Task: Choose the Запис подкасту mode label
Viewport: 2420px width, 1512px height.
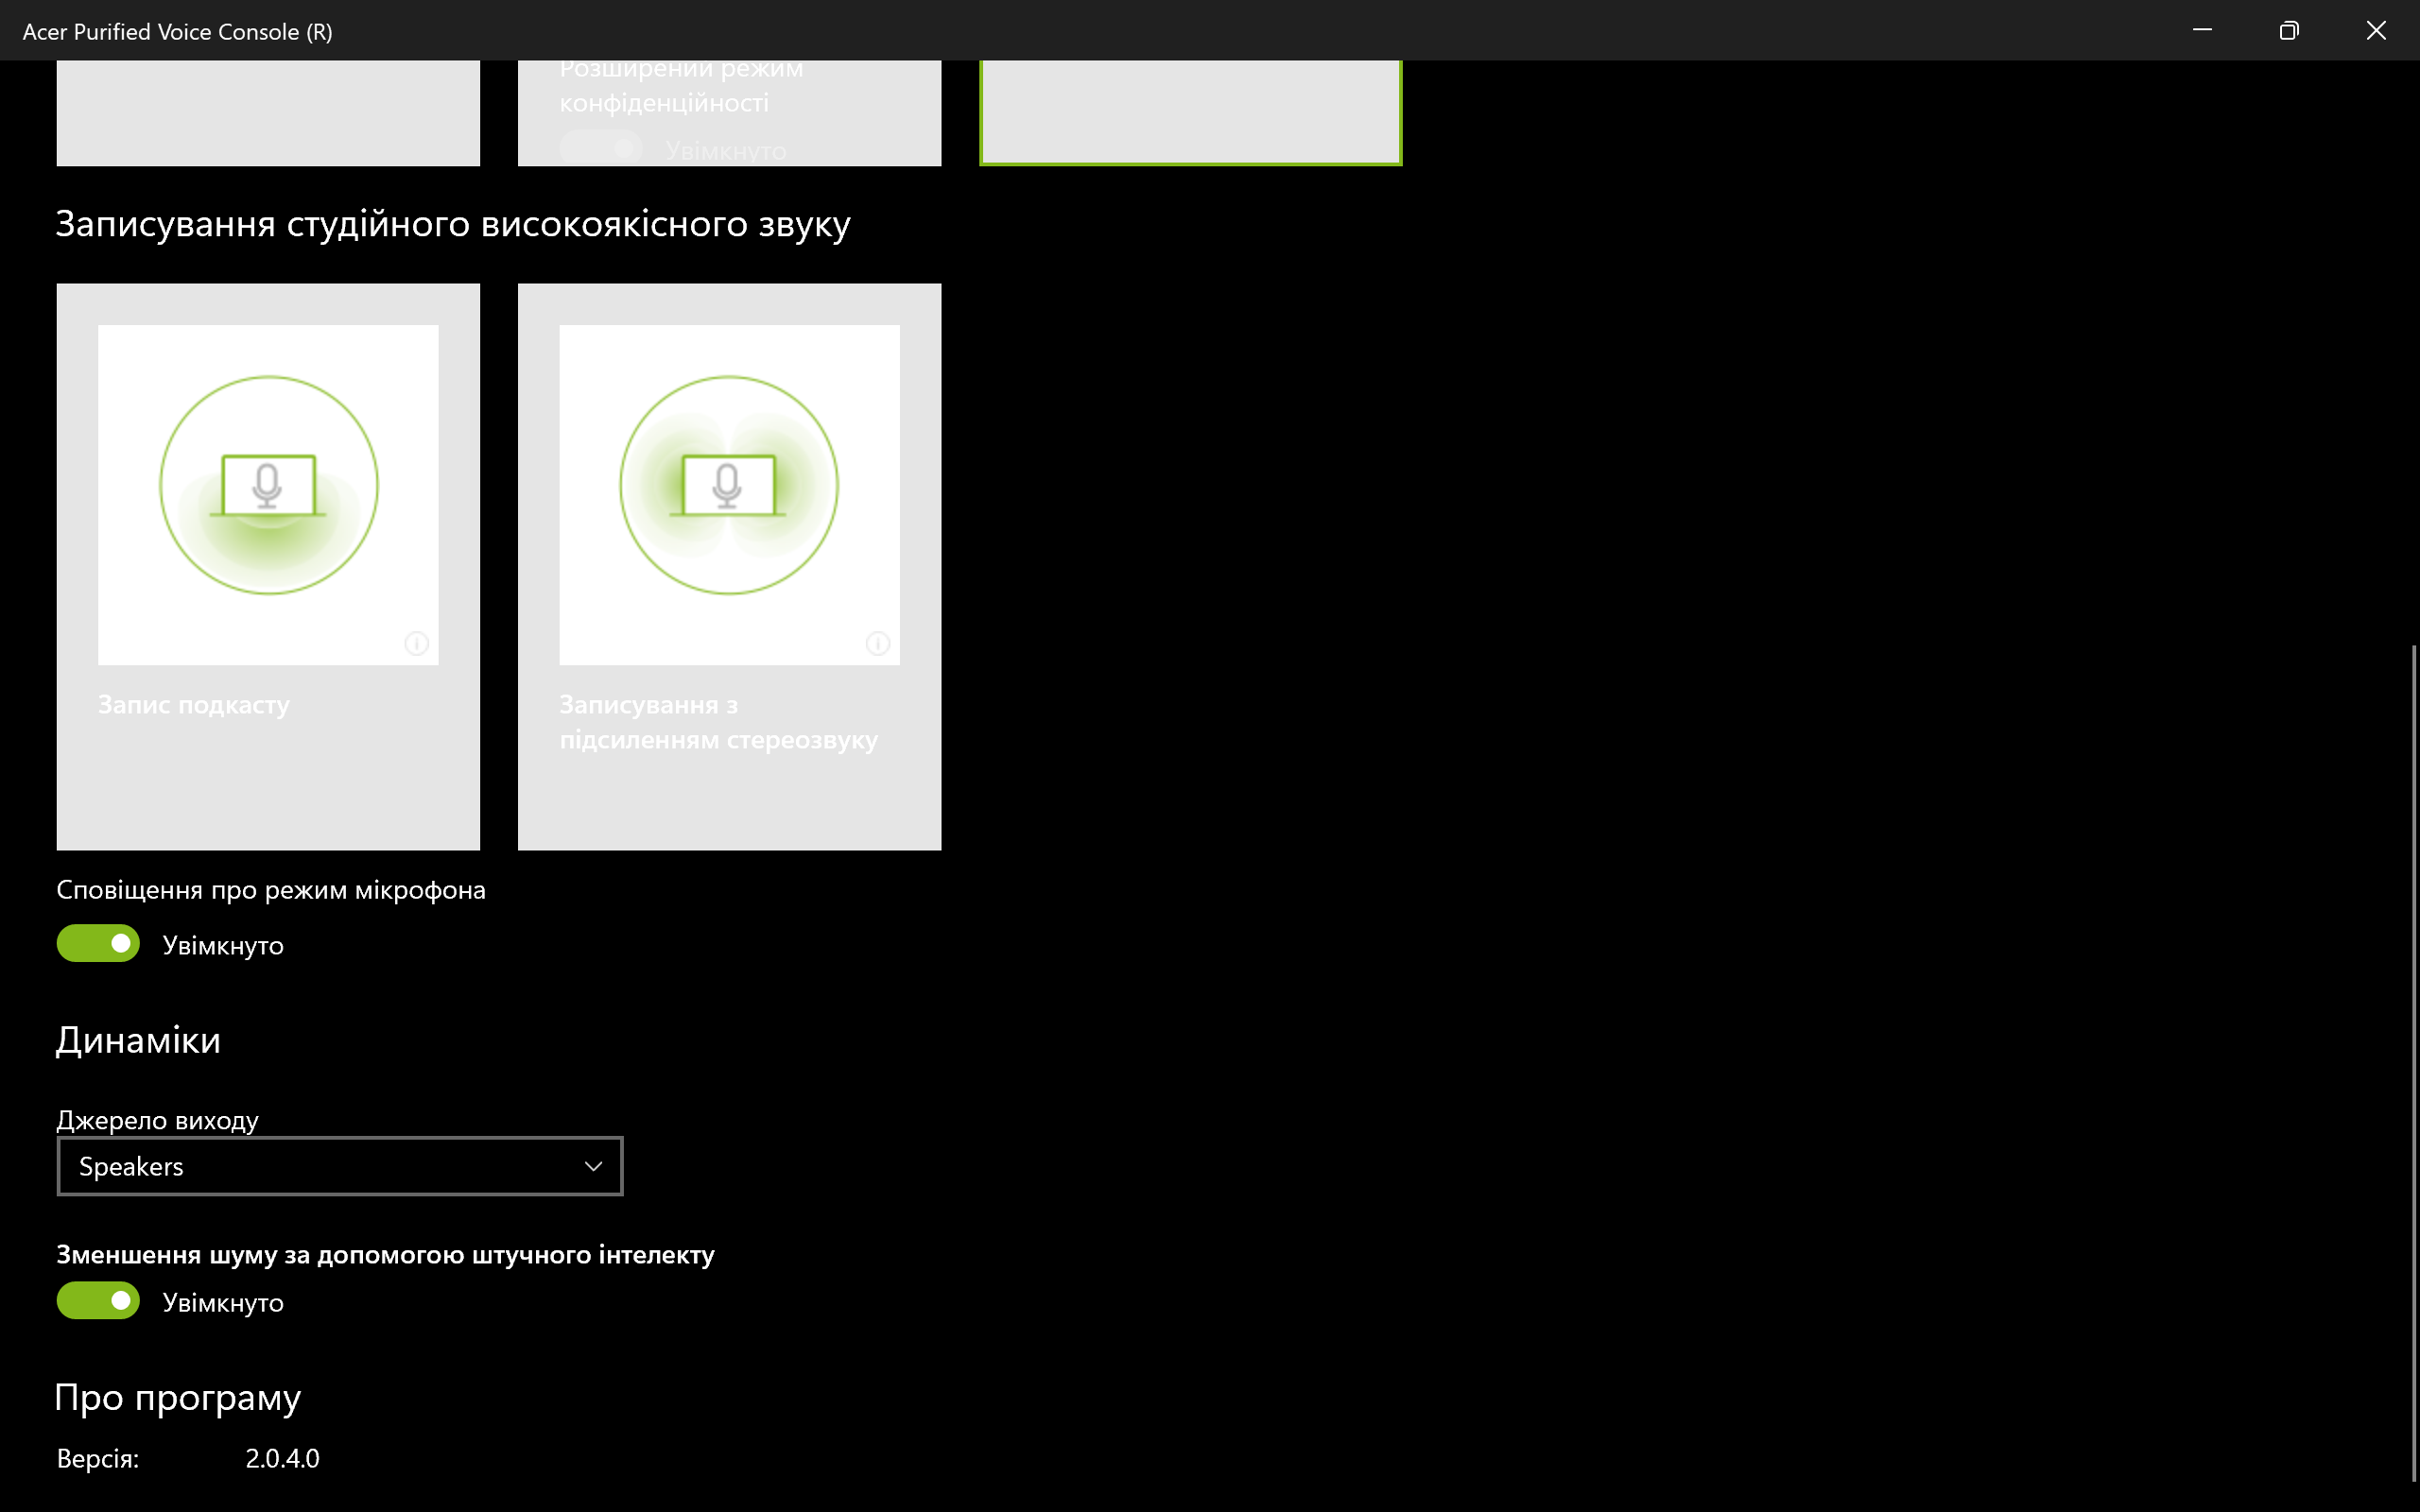Action: coord(194,705)
